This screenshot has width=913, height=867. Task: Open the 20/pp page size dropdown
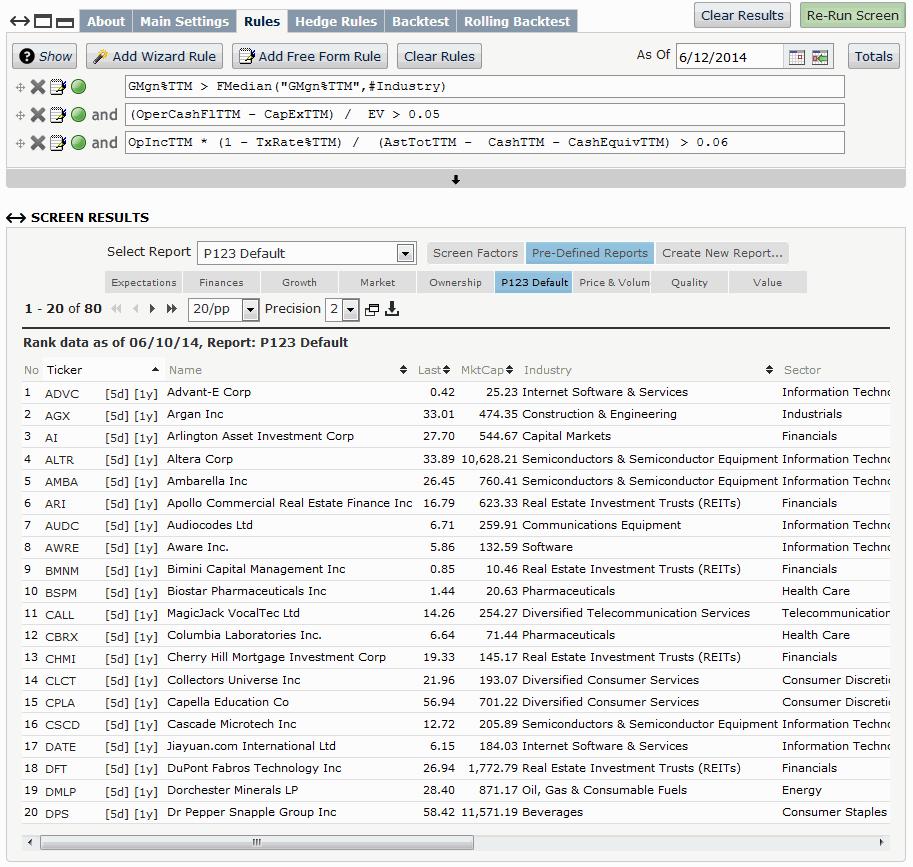point(250,310)
